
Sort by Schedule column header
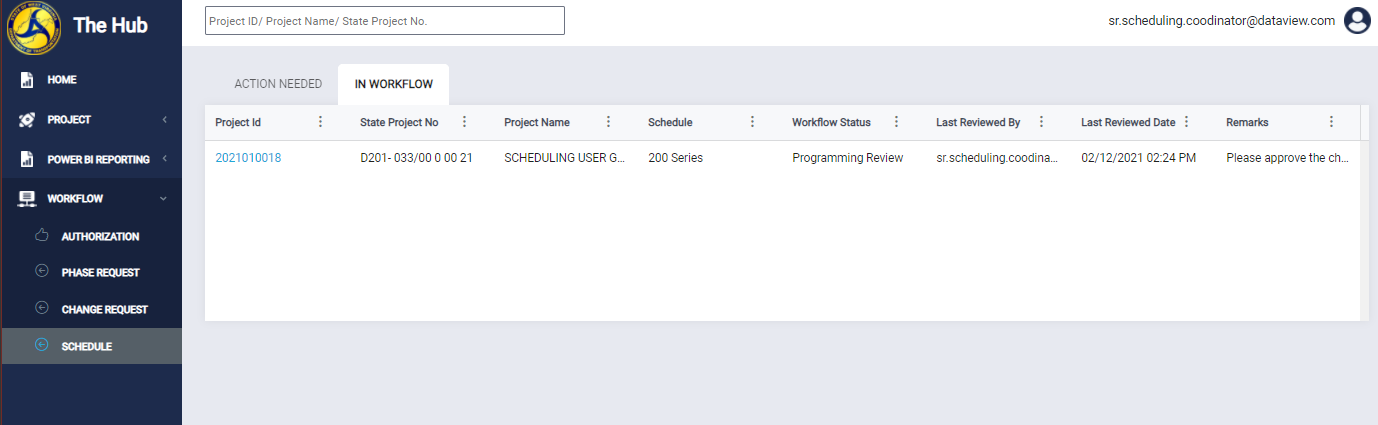pos(670,123)
